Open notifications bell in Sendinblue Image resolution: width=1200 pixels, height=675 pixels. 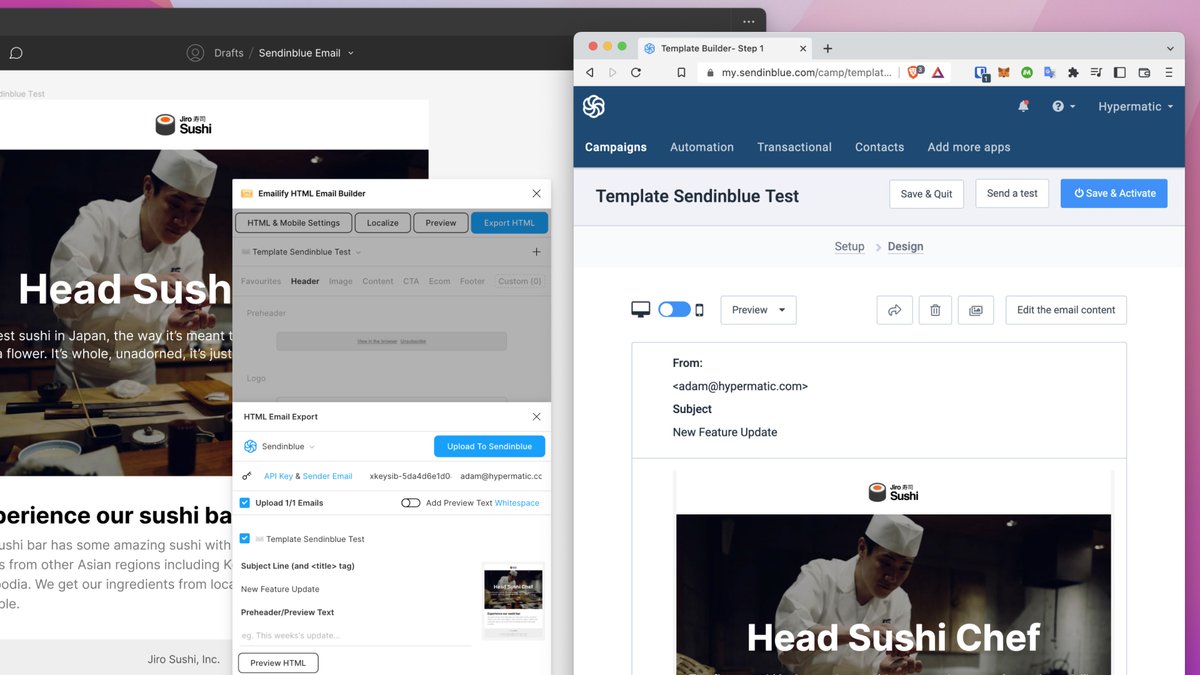point(1023,106)
